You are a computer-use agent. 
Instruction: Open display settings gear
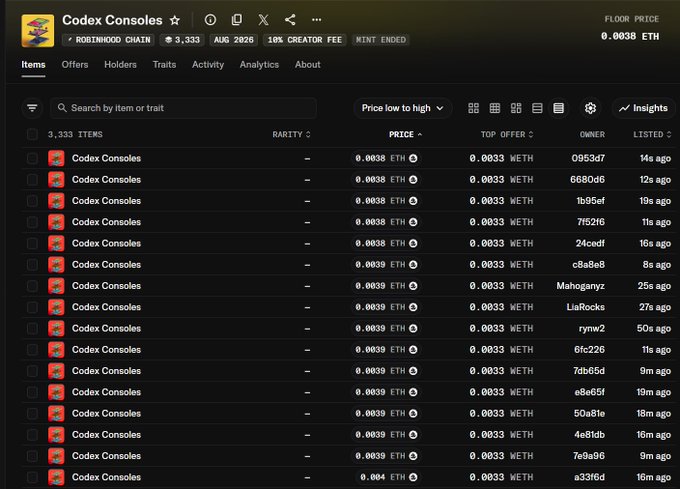coord(590,108)
